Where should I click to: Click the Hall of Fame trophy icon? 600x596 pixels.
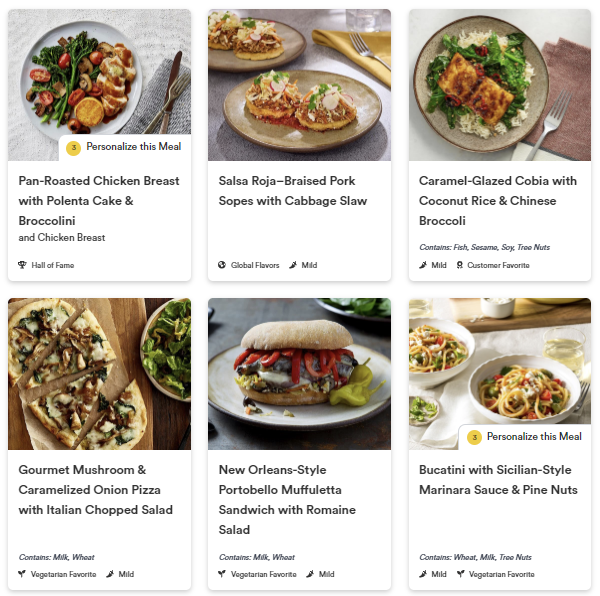tap(23, 265)
